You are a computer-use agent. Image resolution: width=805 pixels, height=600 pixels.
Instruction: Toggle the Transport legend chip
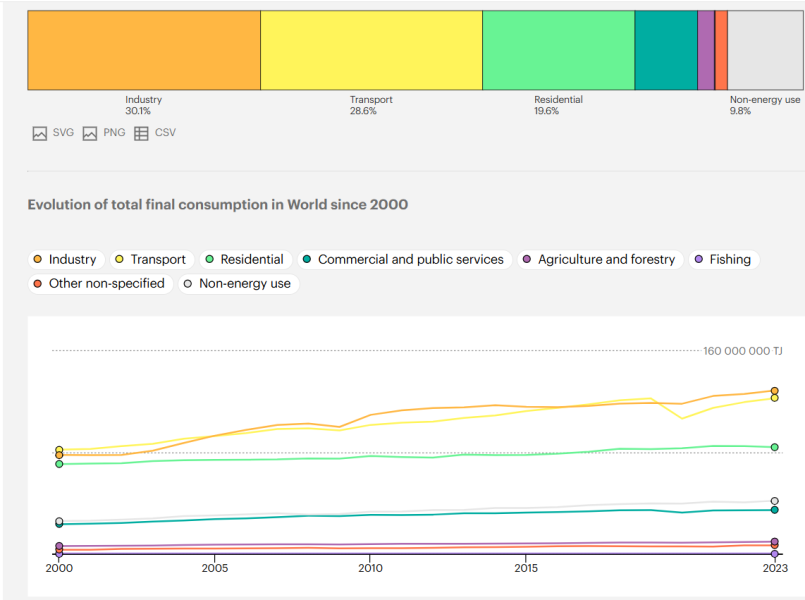tap(150, 259)
